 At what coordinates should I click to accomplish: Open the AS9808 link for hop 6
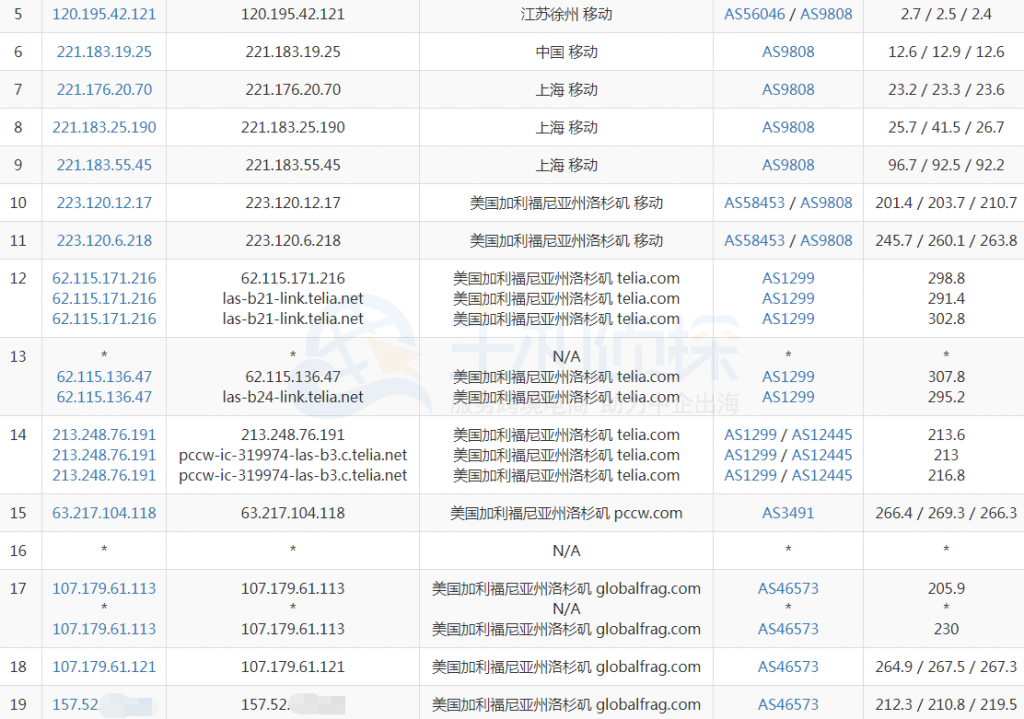pyautogui.click(x=788, y=52)
